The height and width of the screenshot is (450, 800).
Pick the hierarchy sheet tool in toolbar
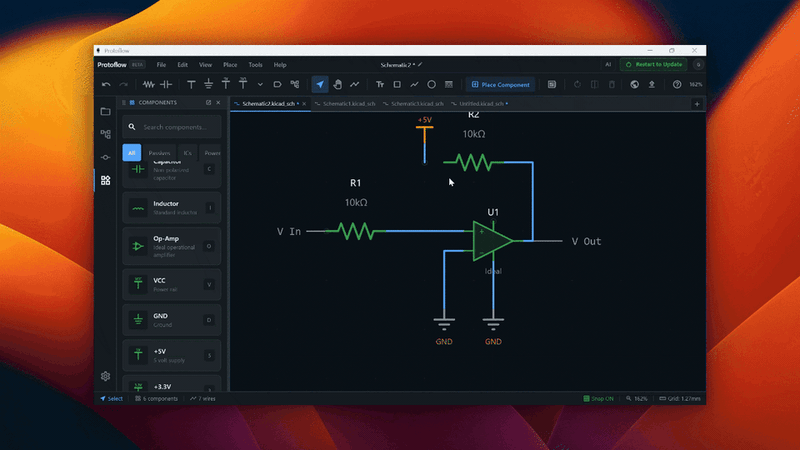click(x=295, y=85)
